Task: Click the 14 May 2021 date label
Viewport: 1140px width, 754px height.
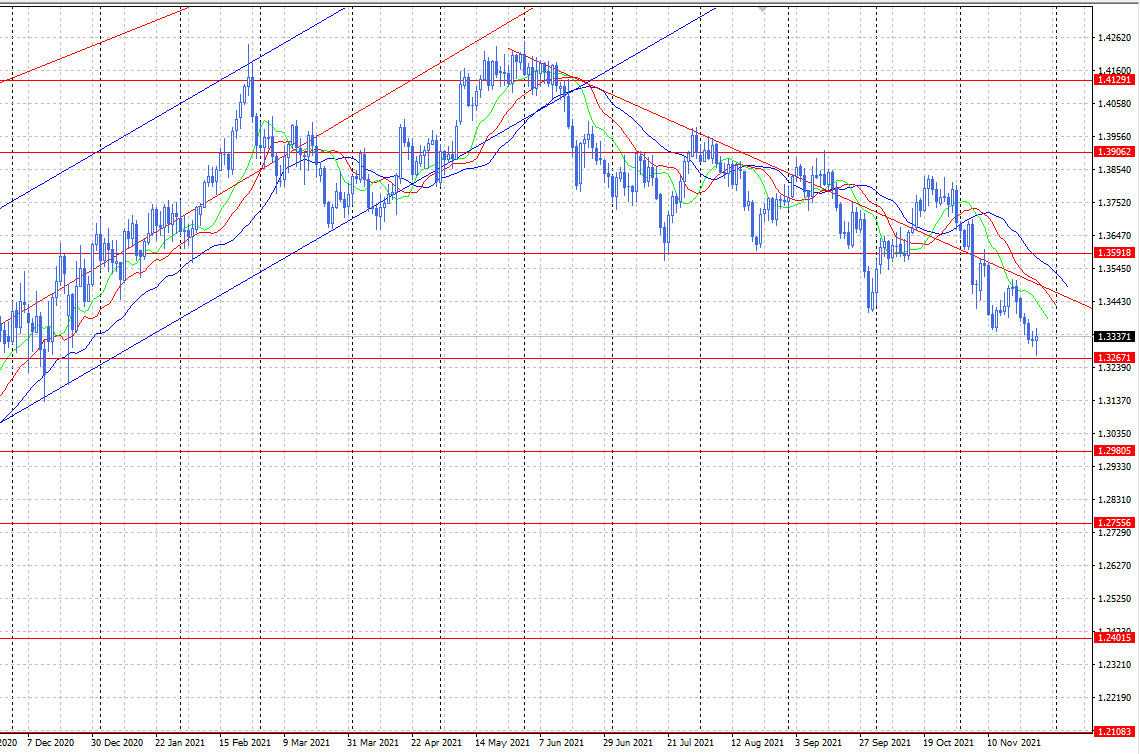Action: pos(502,743)
